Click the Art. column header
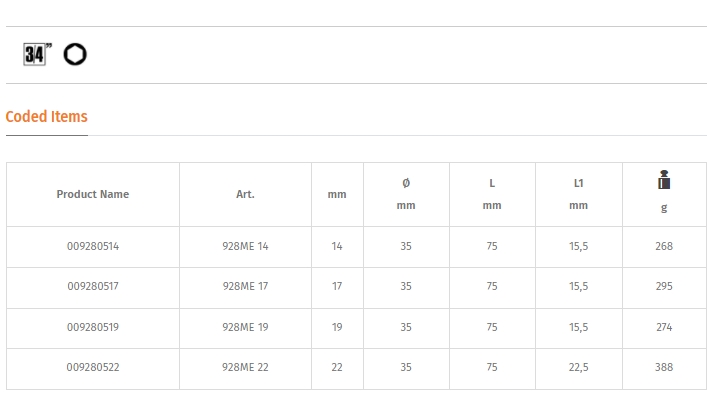 click(245, 194)
